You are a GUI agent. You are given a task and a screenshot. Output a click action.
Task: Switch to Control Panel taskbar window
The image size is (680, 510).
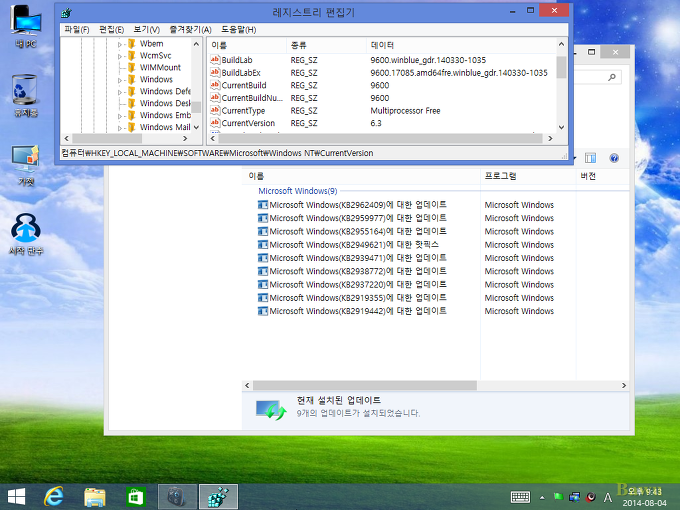[x=177, y=497]
